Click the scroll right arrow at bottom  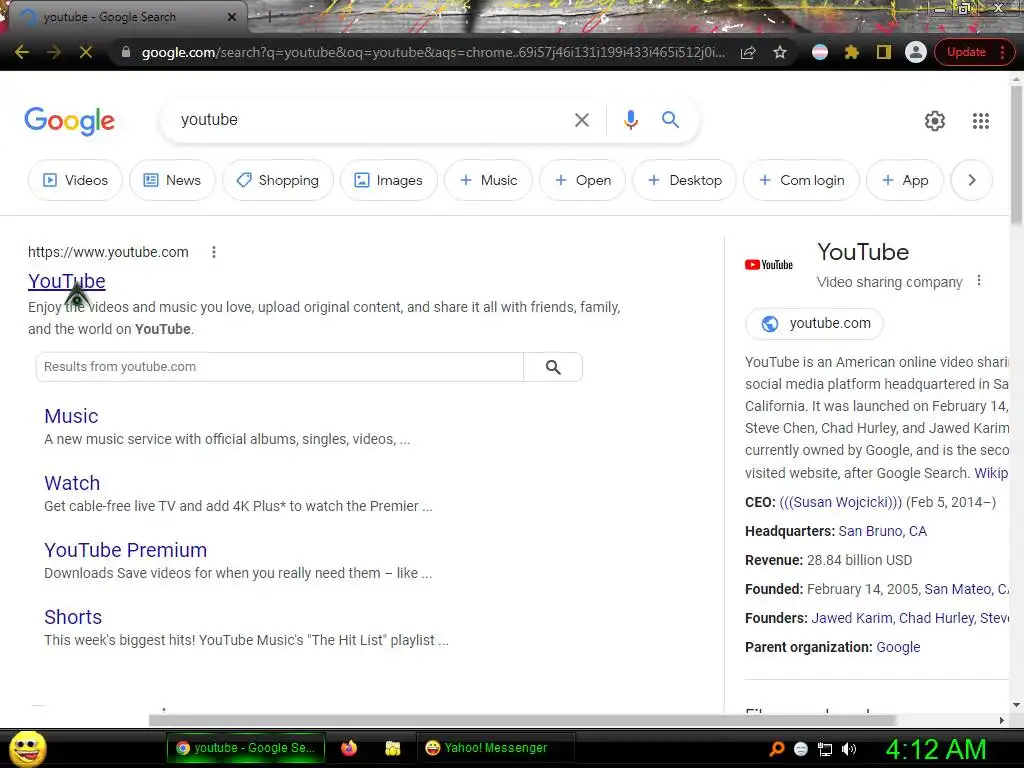pos(1002,720)
